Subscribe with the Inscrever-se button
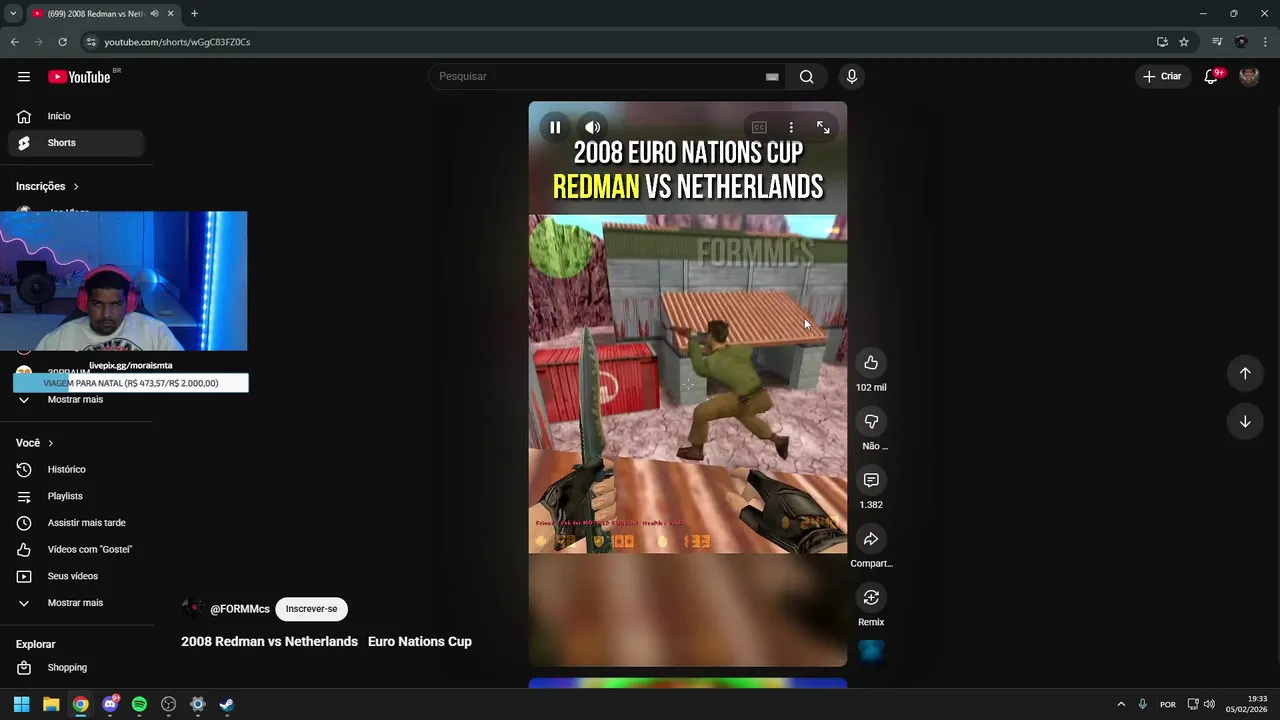 311,609
